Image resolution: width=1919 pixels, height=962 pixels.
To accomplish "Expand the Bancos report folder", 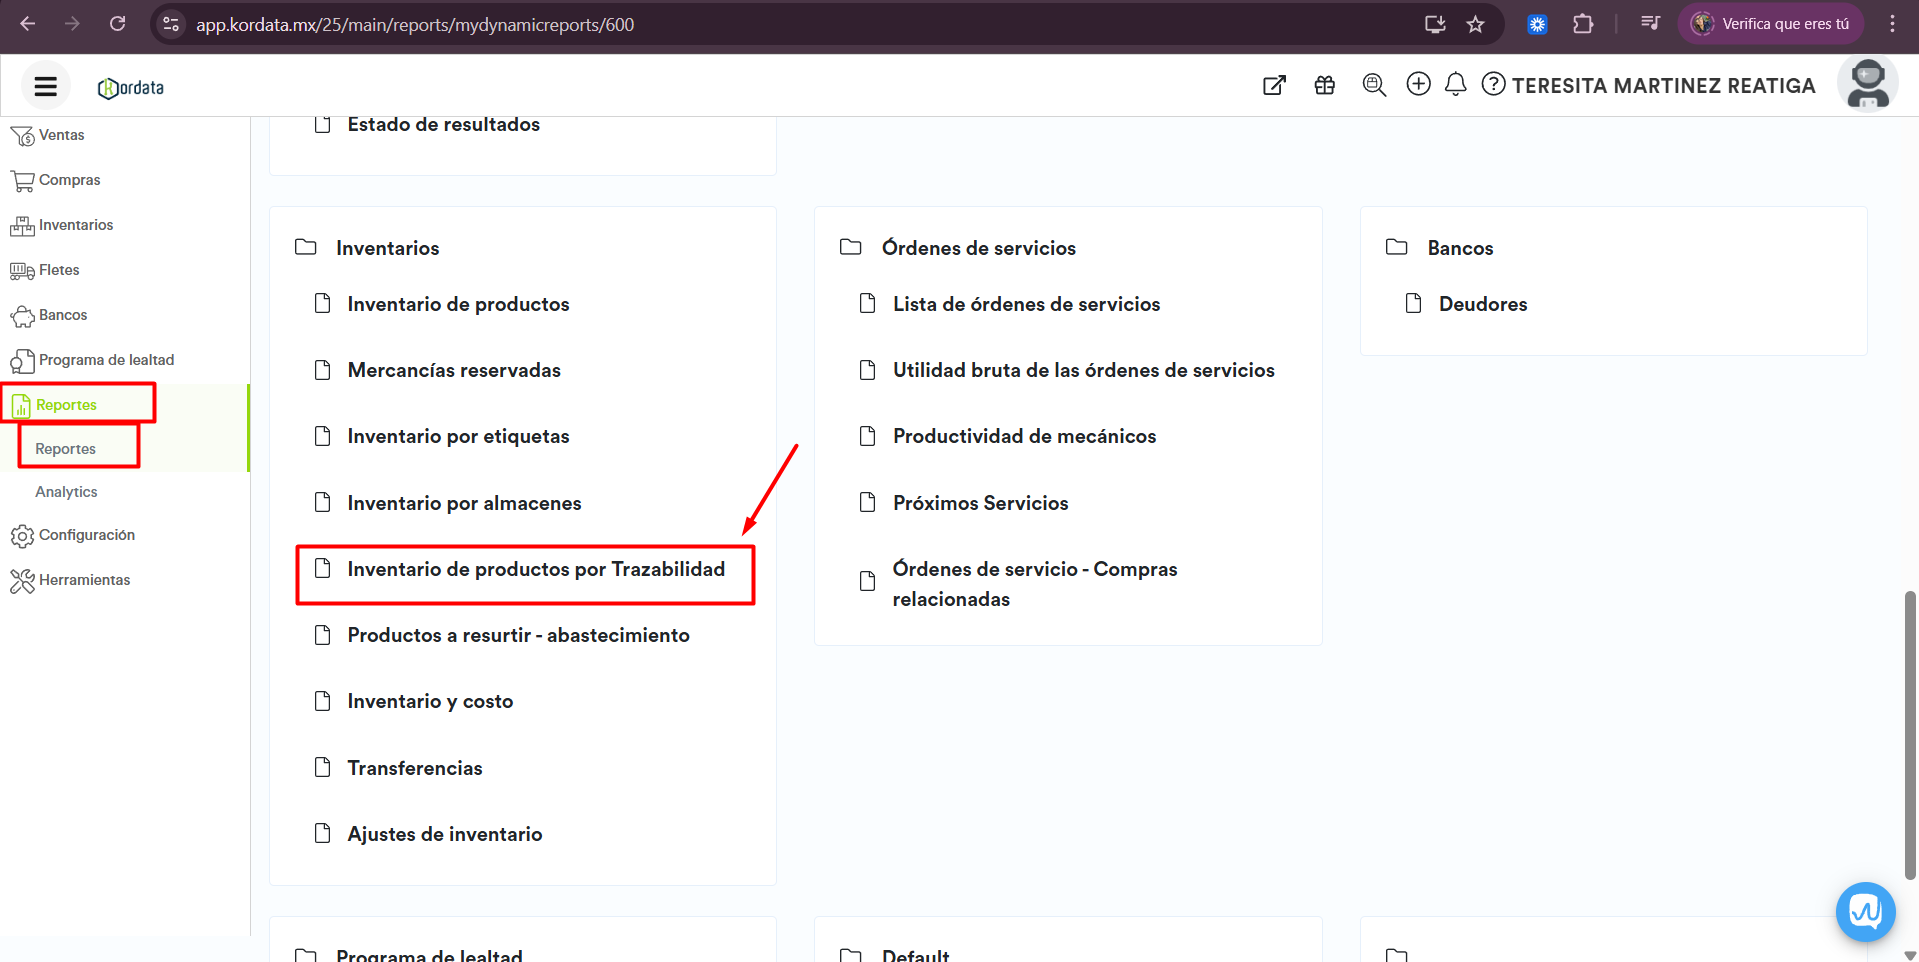I will (x=1460, y=248).
